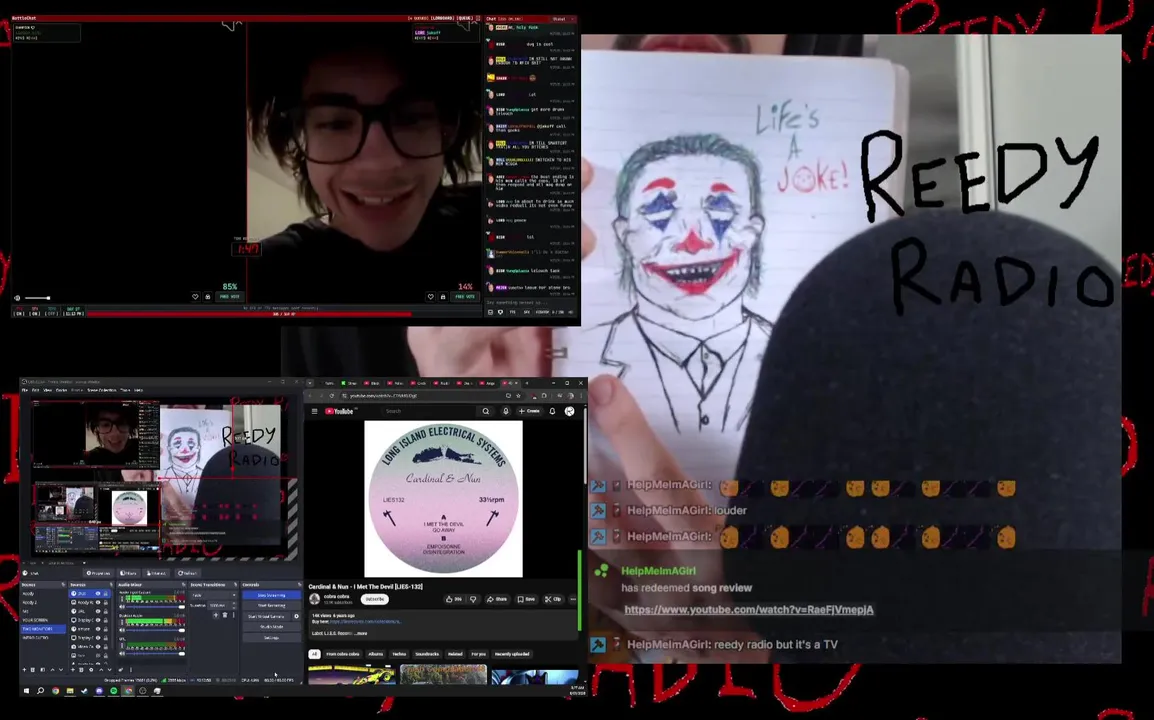This screenshot has width=1154, height=720.
Task: Open redeemed song review YouTube link
Action: 748,610
